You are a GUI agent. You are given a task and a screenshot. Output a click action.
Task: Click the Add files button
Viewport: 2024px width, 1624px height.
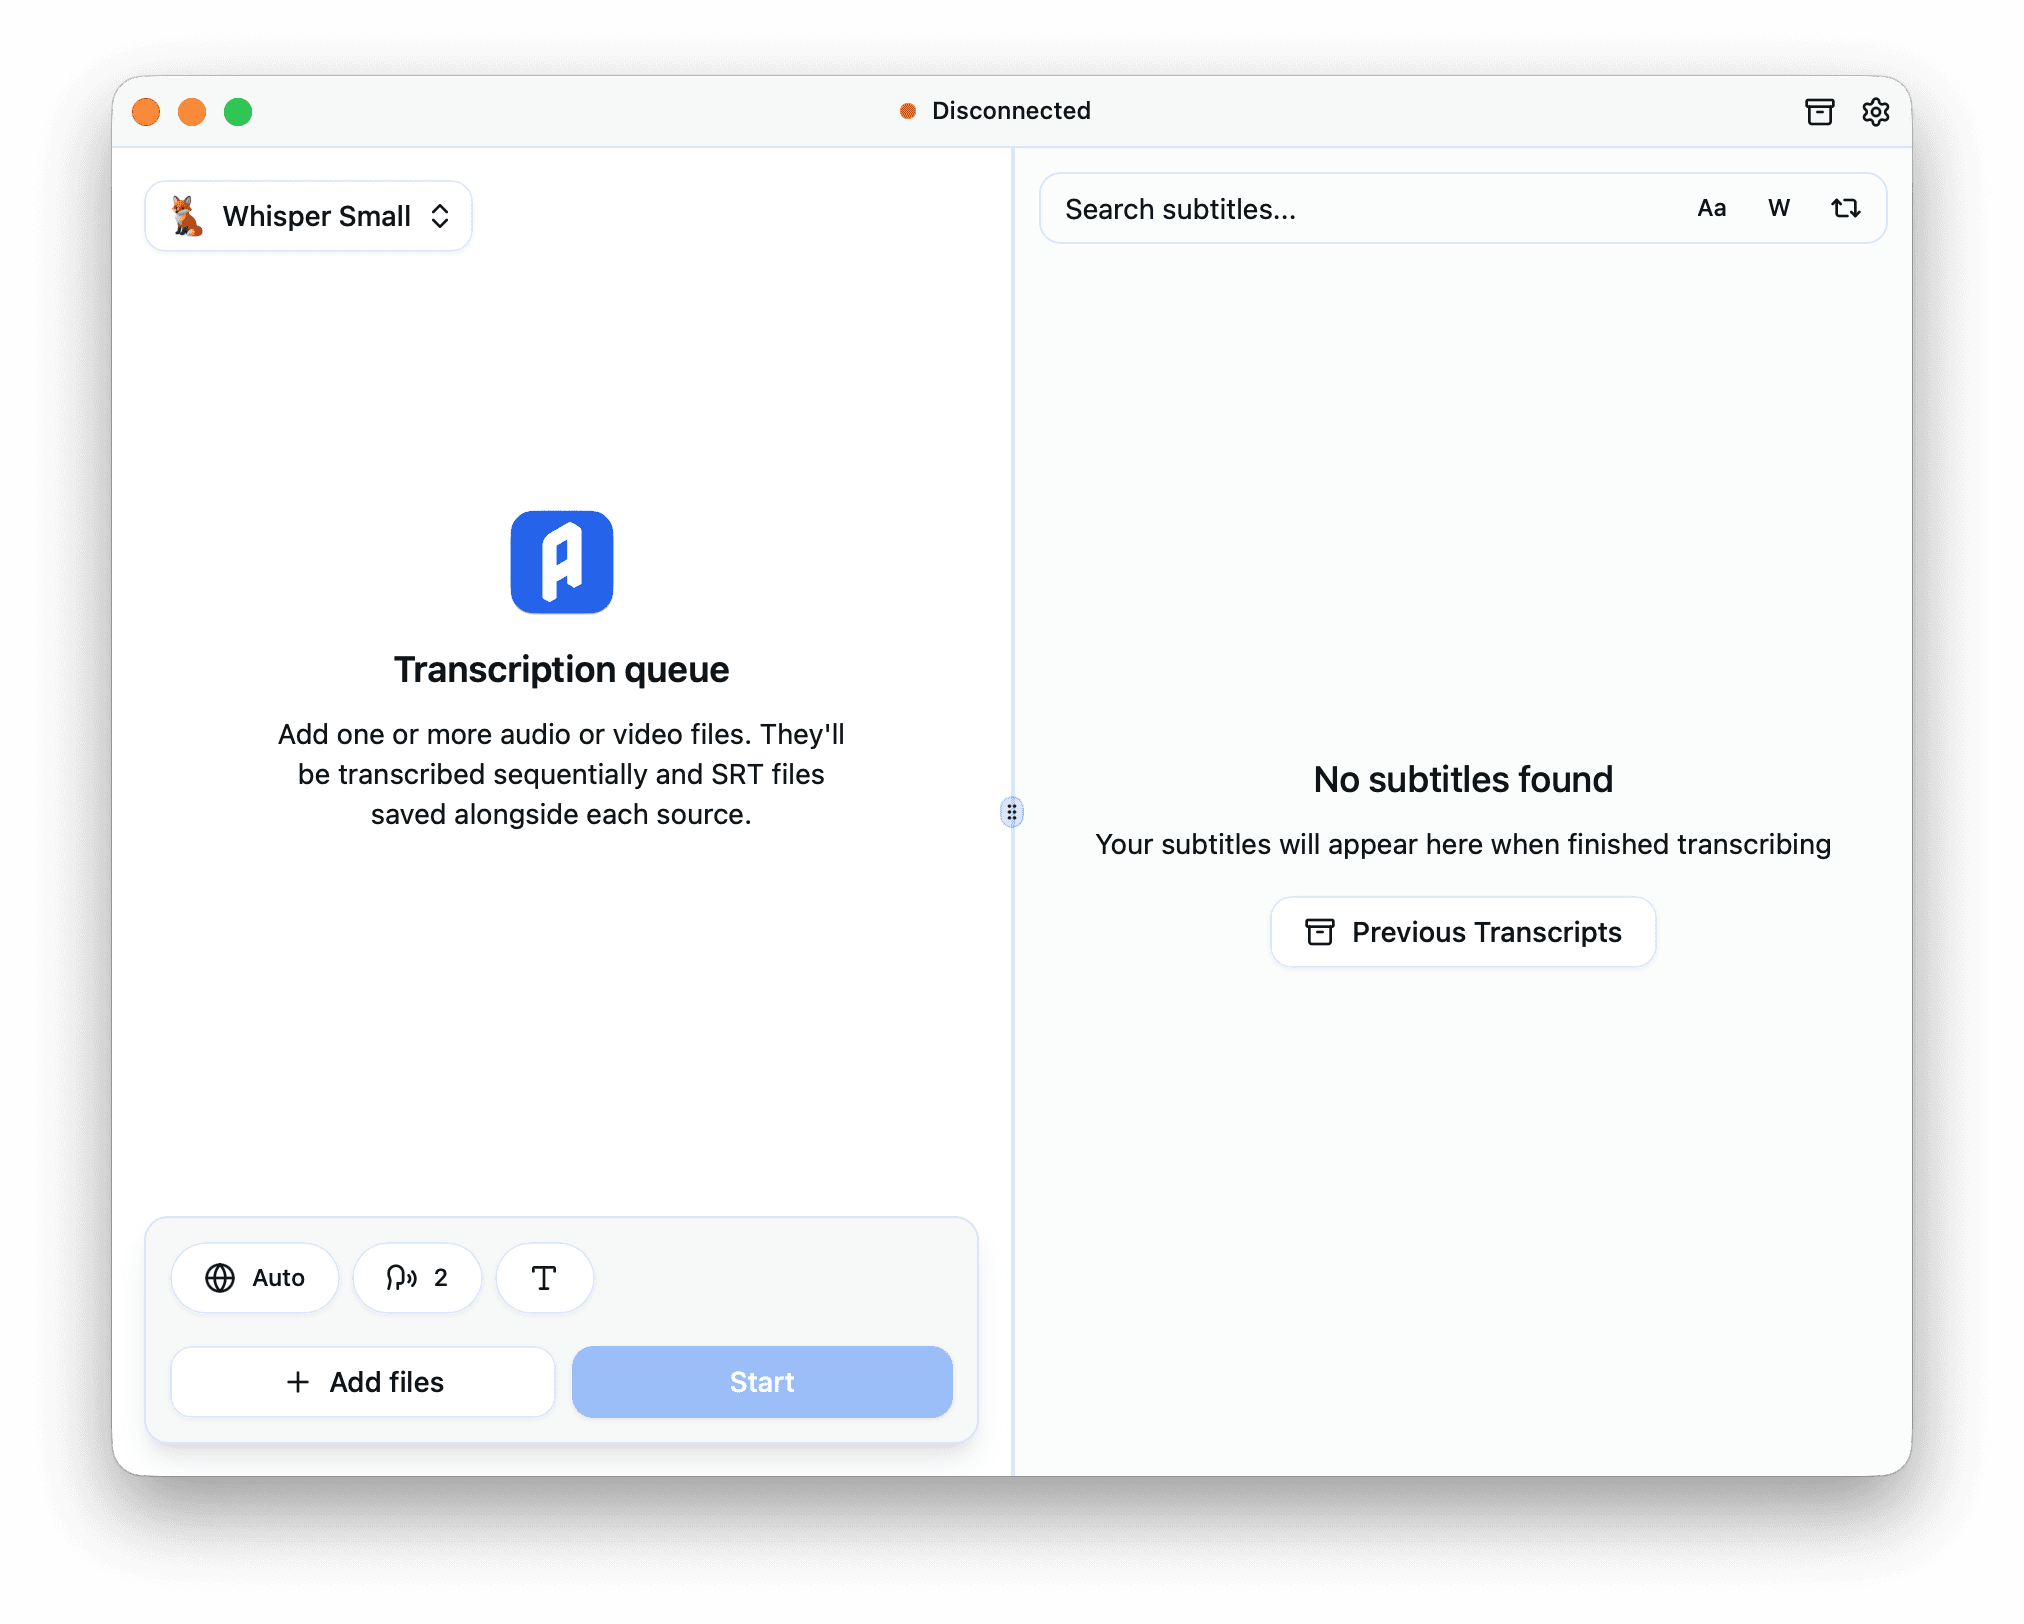point(363,1382)
